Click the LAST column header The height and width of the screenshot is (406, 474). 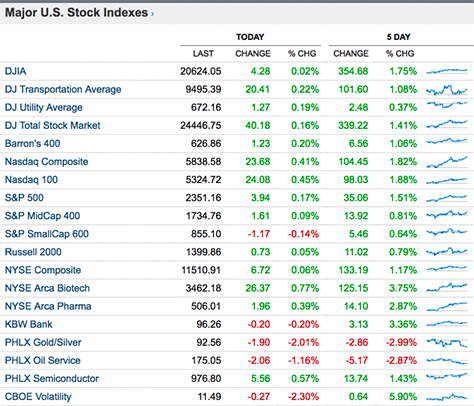click(x=203, y=54)
